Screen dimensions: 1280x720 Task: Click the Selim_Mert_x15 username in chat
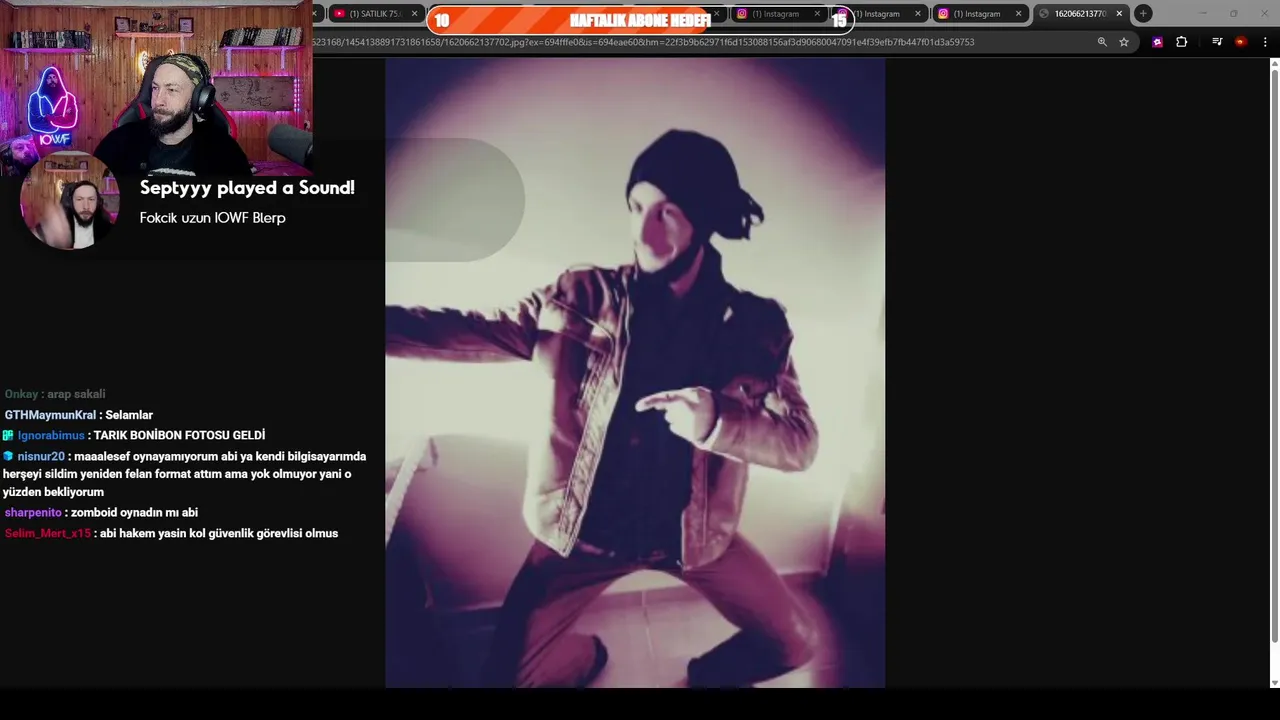(48, 534)
